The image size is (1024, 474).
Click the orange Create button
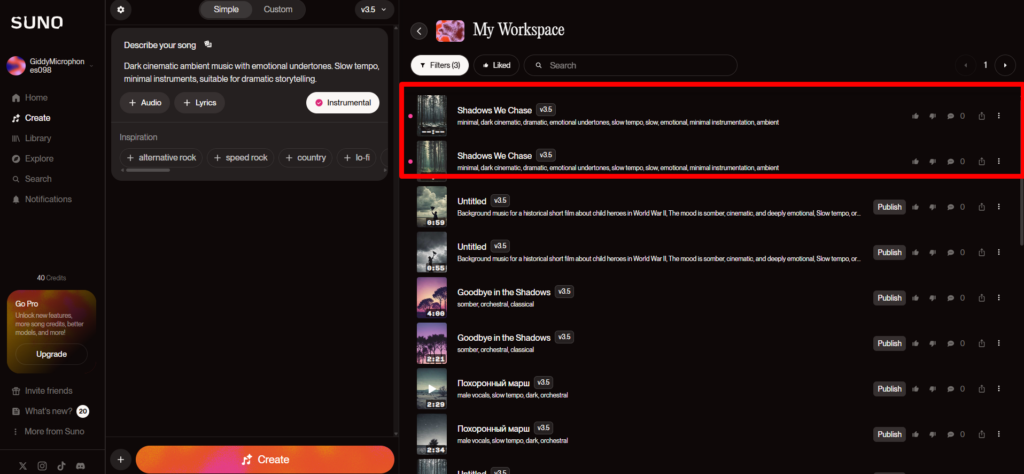265,460
